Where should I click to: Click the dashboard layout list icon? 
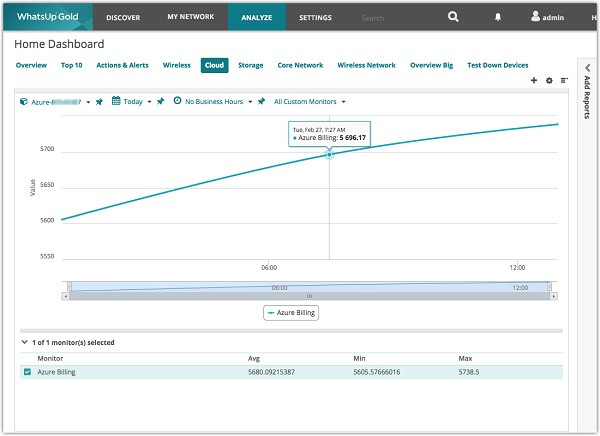564,80
